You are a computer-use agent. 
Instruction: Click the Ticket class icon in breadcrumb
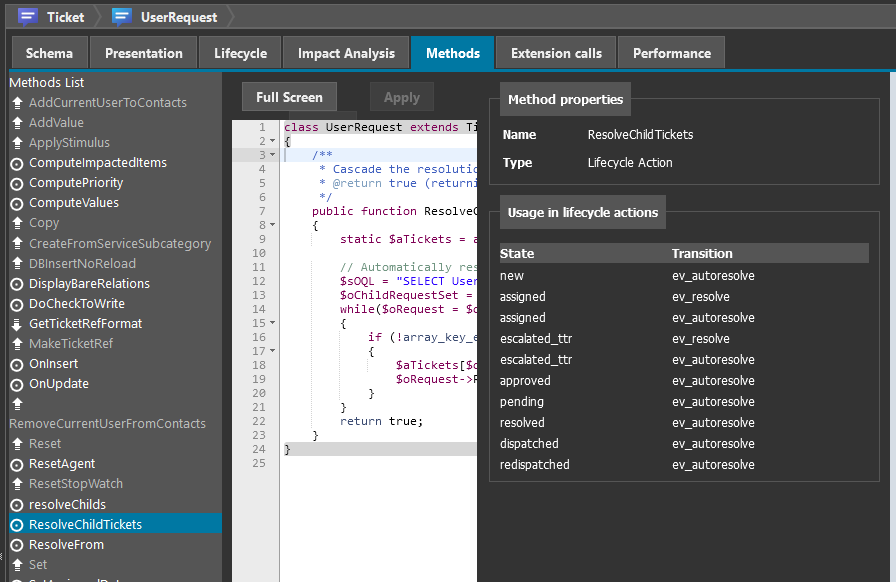[28, 17]
